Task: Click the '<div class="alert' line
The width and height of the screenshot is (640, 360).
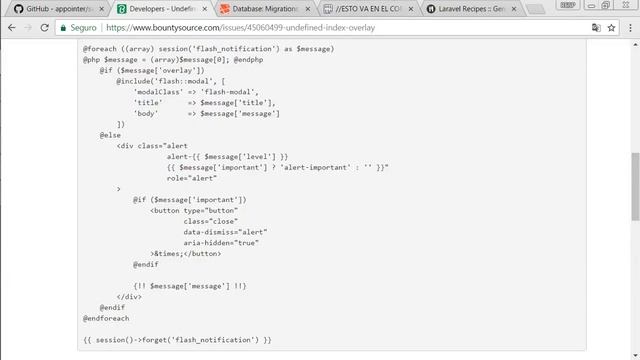Action: (x=152, y=146)
